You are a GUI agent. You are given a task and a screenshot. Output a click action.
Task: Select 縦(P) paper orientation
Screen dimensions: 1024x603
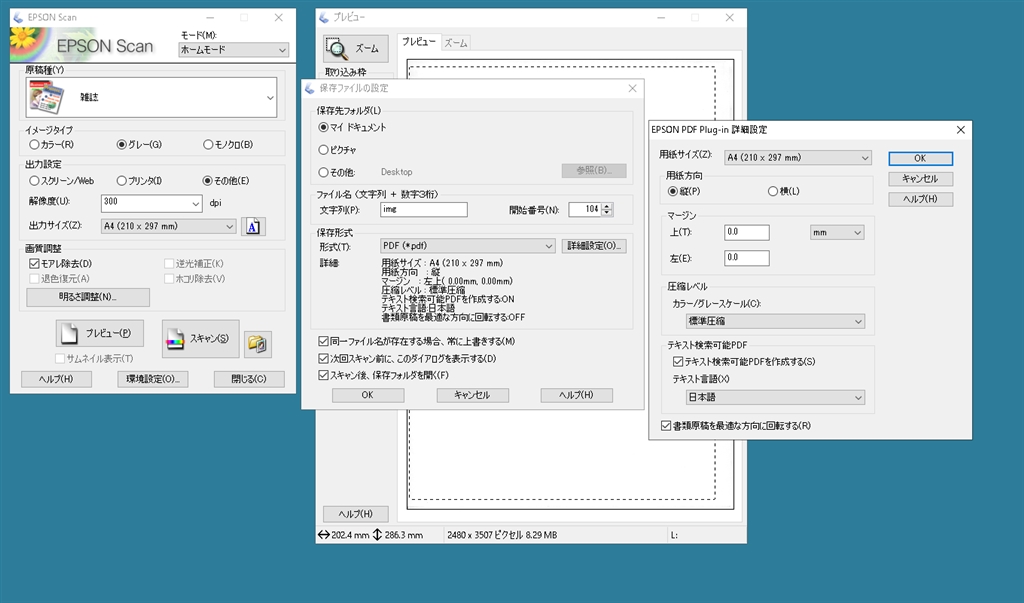coord(684,191)
